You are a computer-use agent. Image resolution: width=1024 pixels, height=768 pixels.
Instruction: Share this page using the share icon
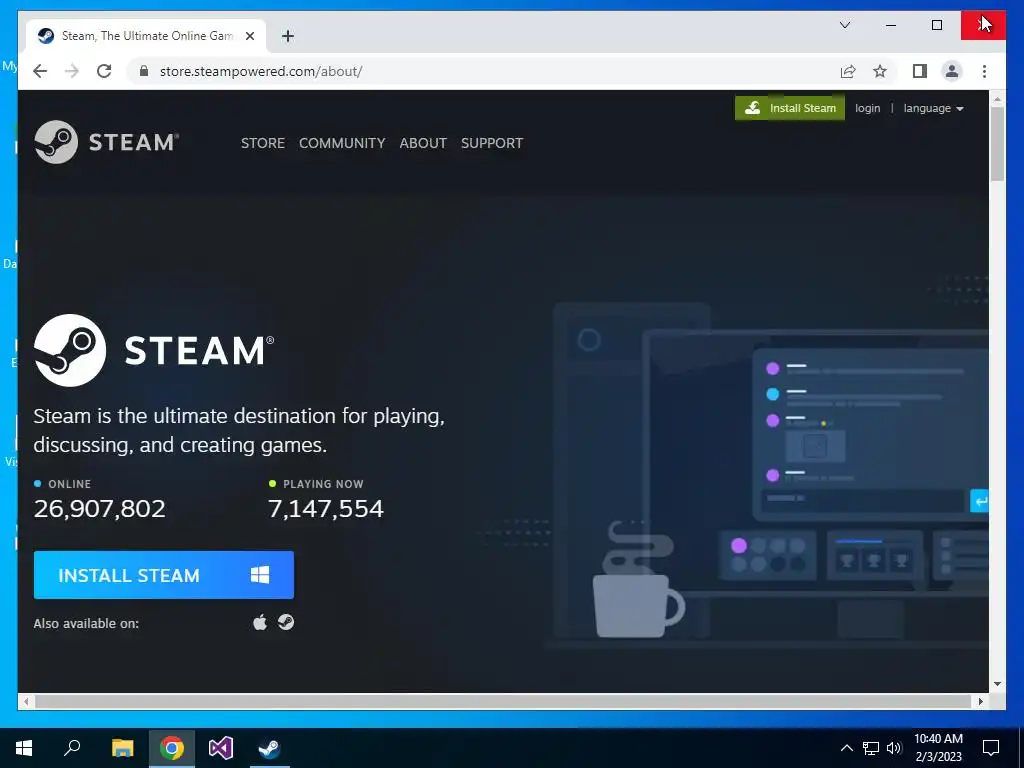(x=848, y=71)
